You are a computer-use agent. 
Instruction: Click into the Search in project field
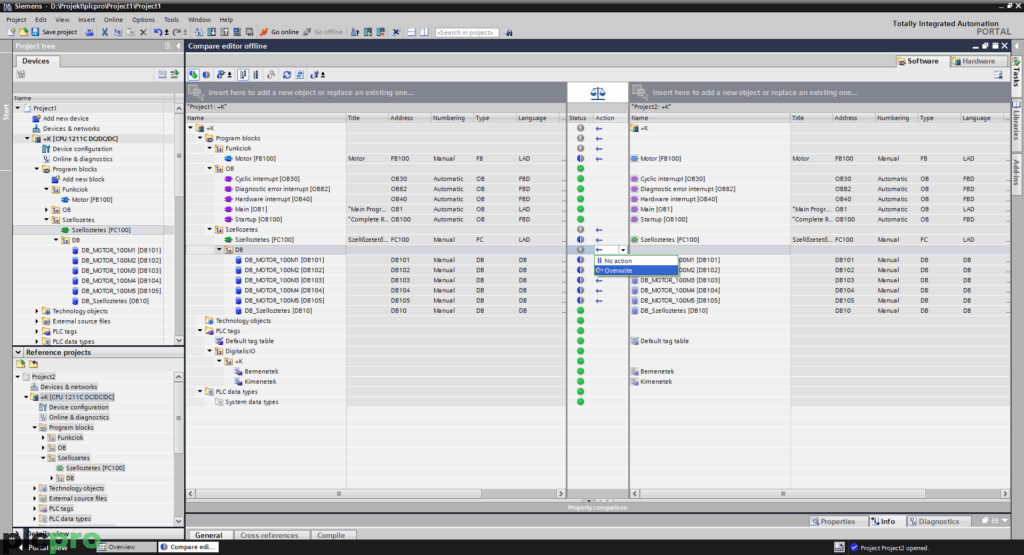pyautogui.click(x=467, y=32)
